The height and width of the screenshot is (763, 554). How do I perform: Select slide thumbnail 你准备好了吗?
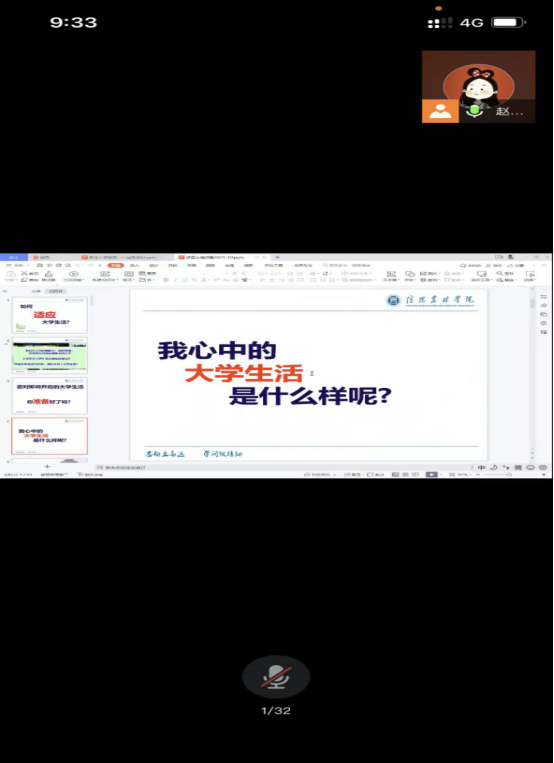point(50,396)
